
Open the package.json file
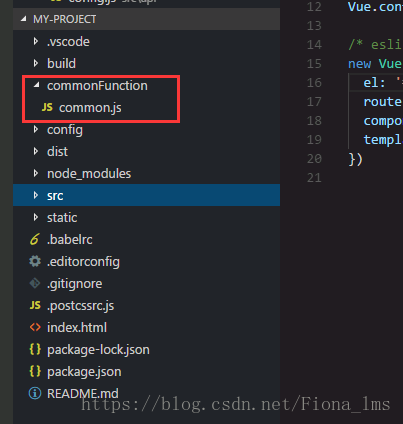tap(84, 372)
